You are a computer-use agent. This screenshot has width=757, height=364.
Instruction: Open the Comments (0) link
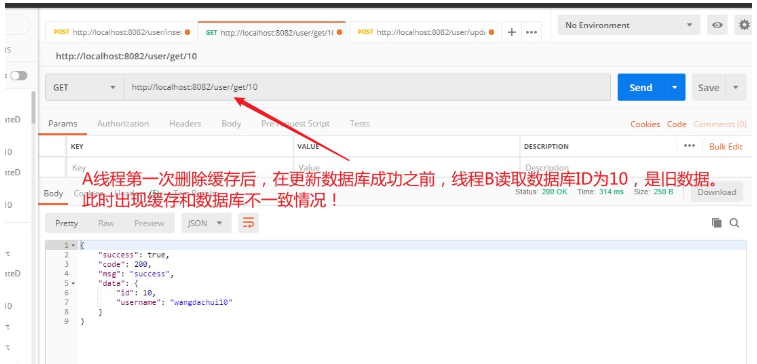[720, 124]
